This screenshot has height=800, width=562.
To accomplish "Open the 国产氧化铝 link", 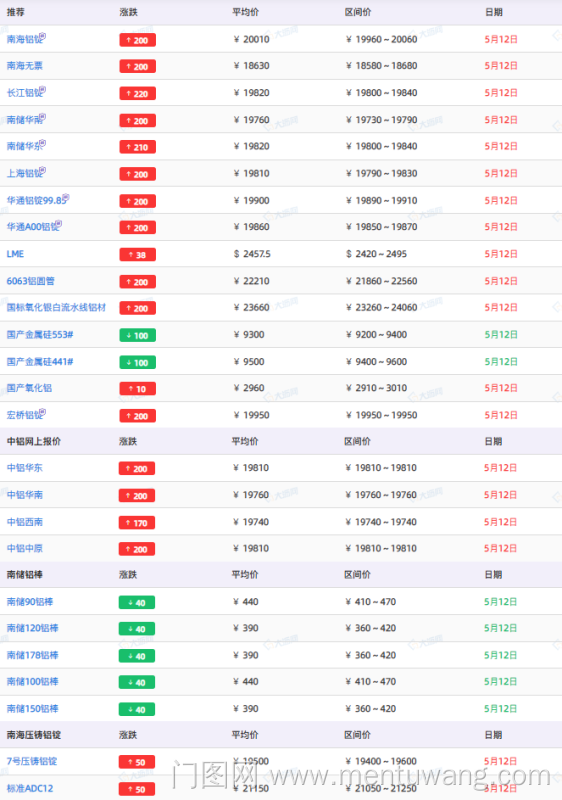I will [x=29, y=388].
